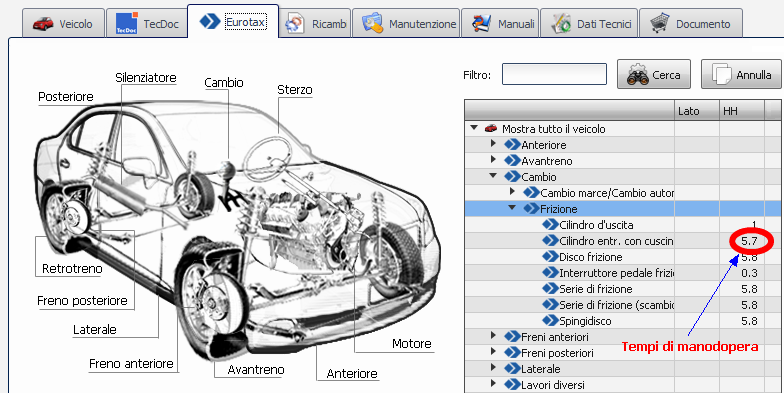Image resolution: width=784 pixels, height=393 pixels.
Task: Click the Cerca button
Action: tap(654, 74)
